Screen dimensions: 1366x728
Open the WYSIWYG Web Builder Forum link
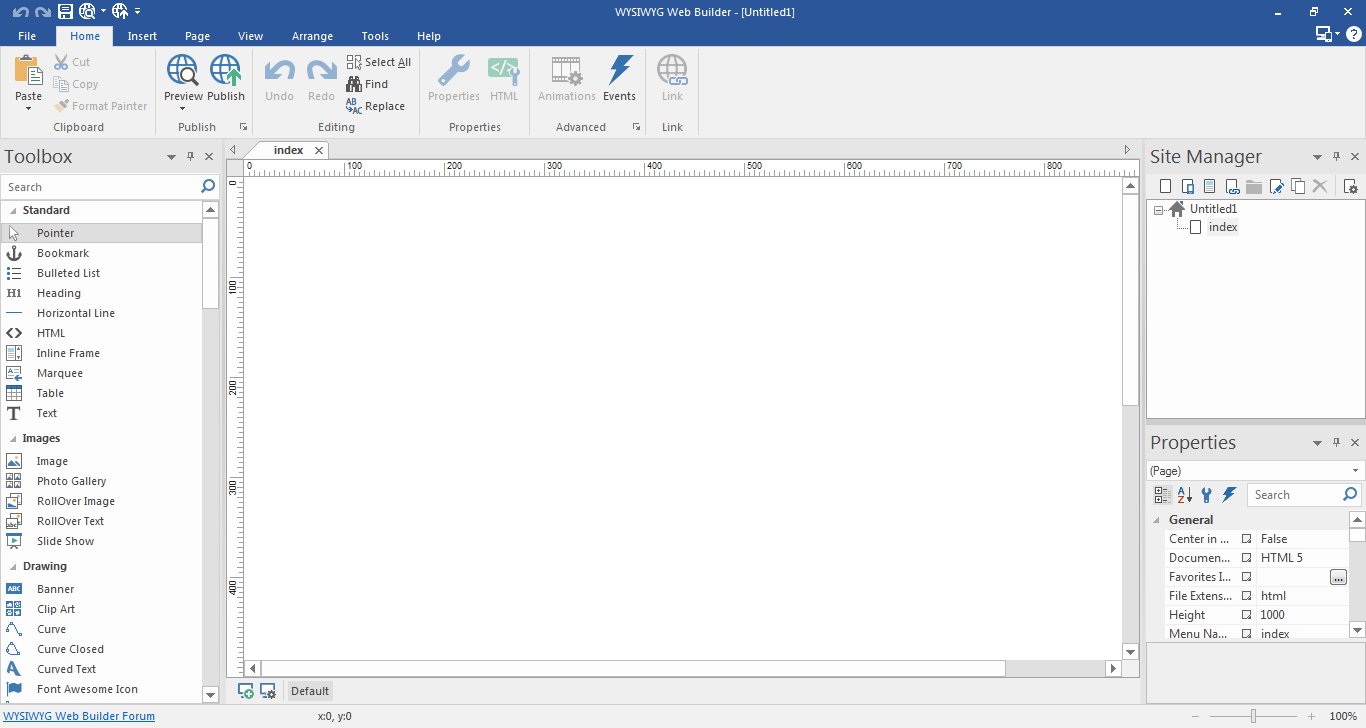[x=79, y=715]
